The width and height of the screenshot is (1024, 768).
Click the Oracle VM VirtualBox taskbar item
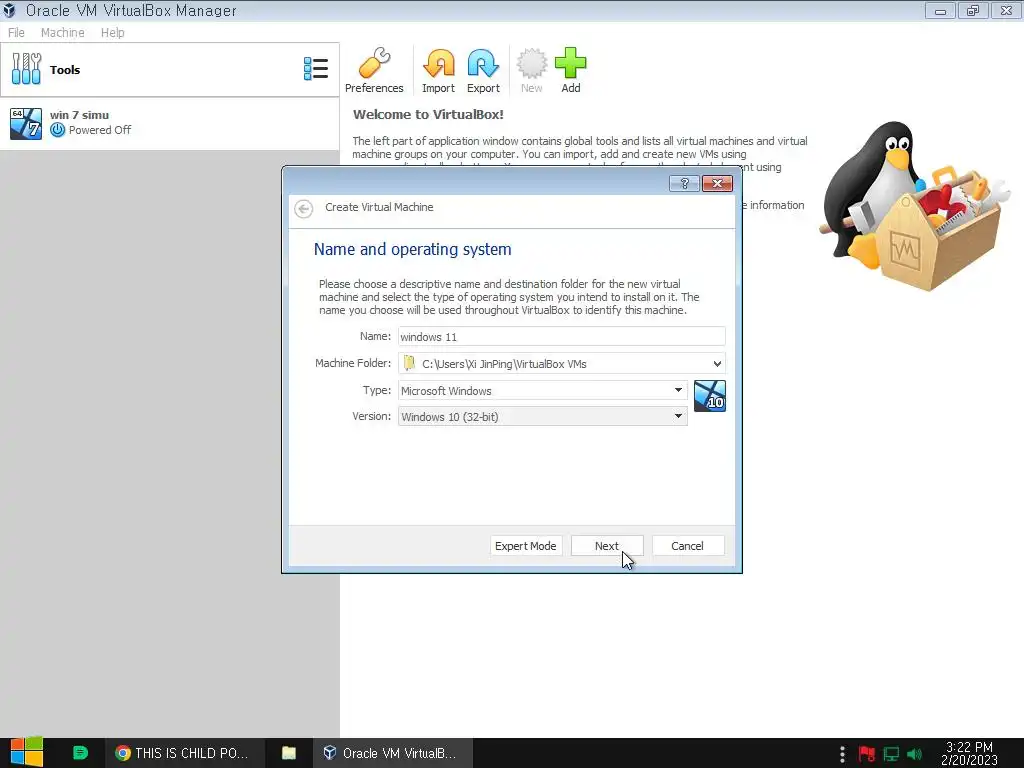[391, 753]
